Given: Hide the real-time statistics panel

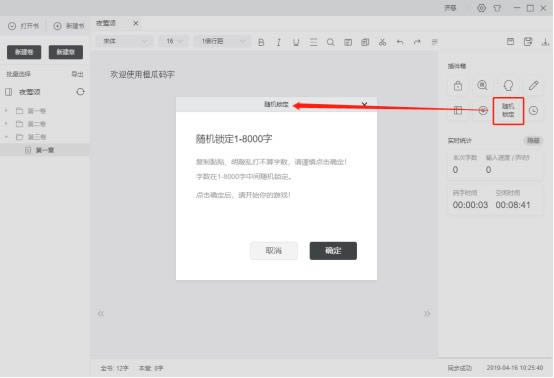Looking at the screenshot, I should coord(533,141).
